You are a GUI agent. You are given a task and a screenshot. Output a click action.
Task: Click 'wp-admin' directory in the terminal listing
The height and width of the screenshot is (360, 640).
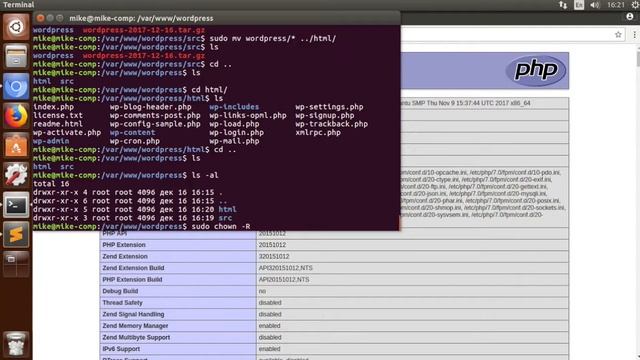coord(51,141)
